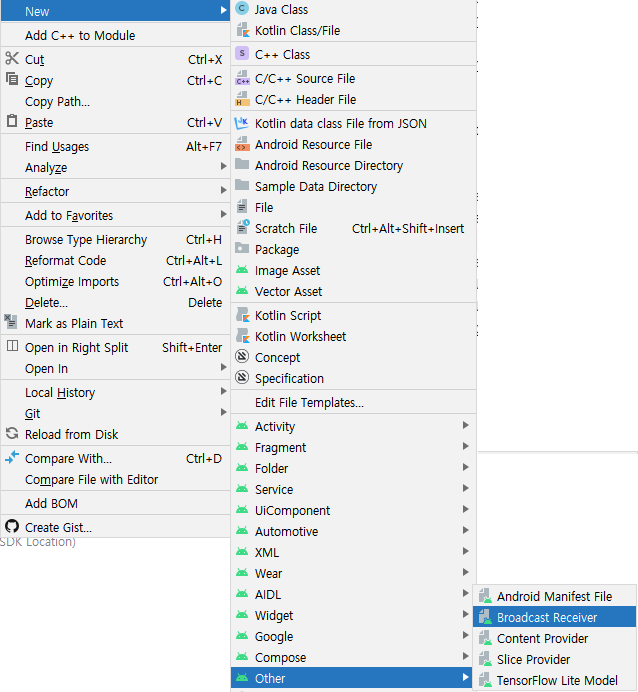Expand the Activity submenu arrow

click(465, 425)
